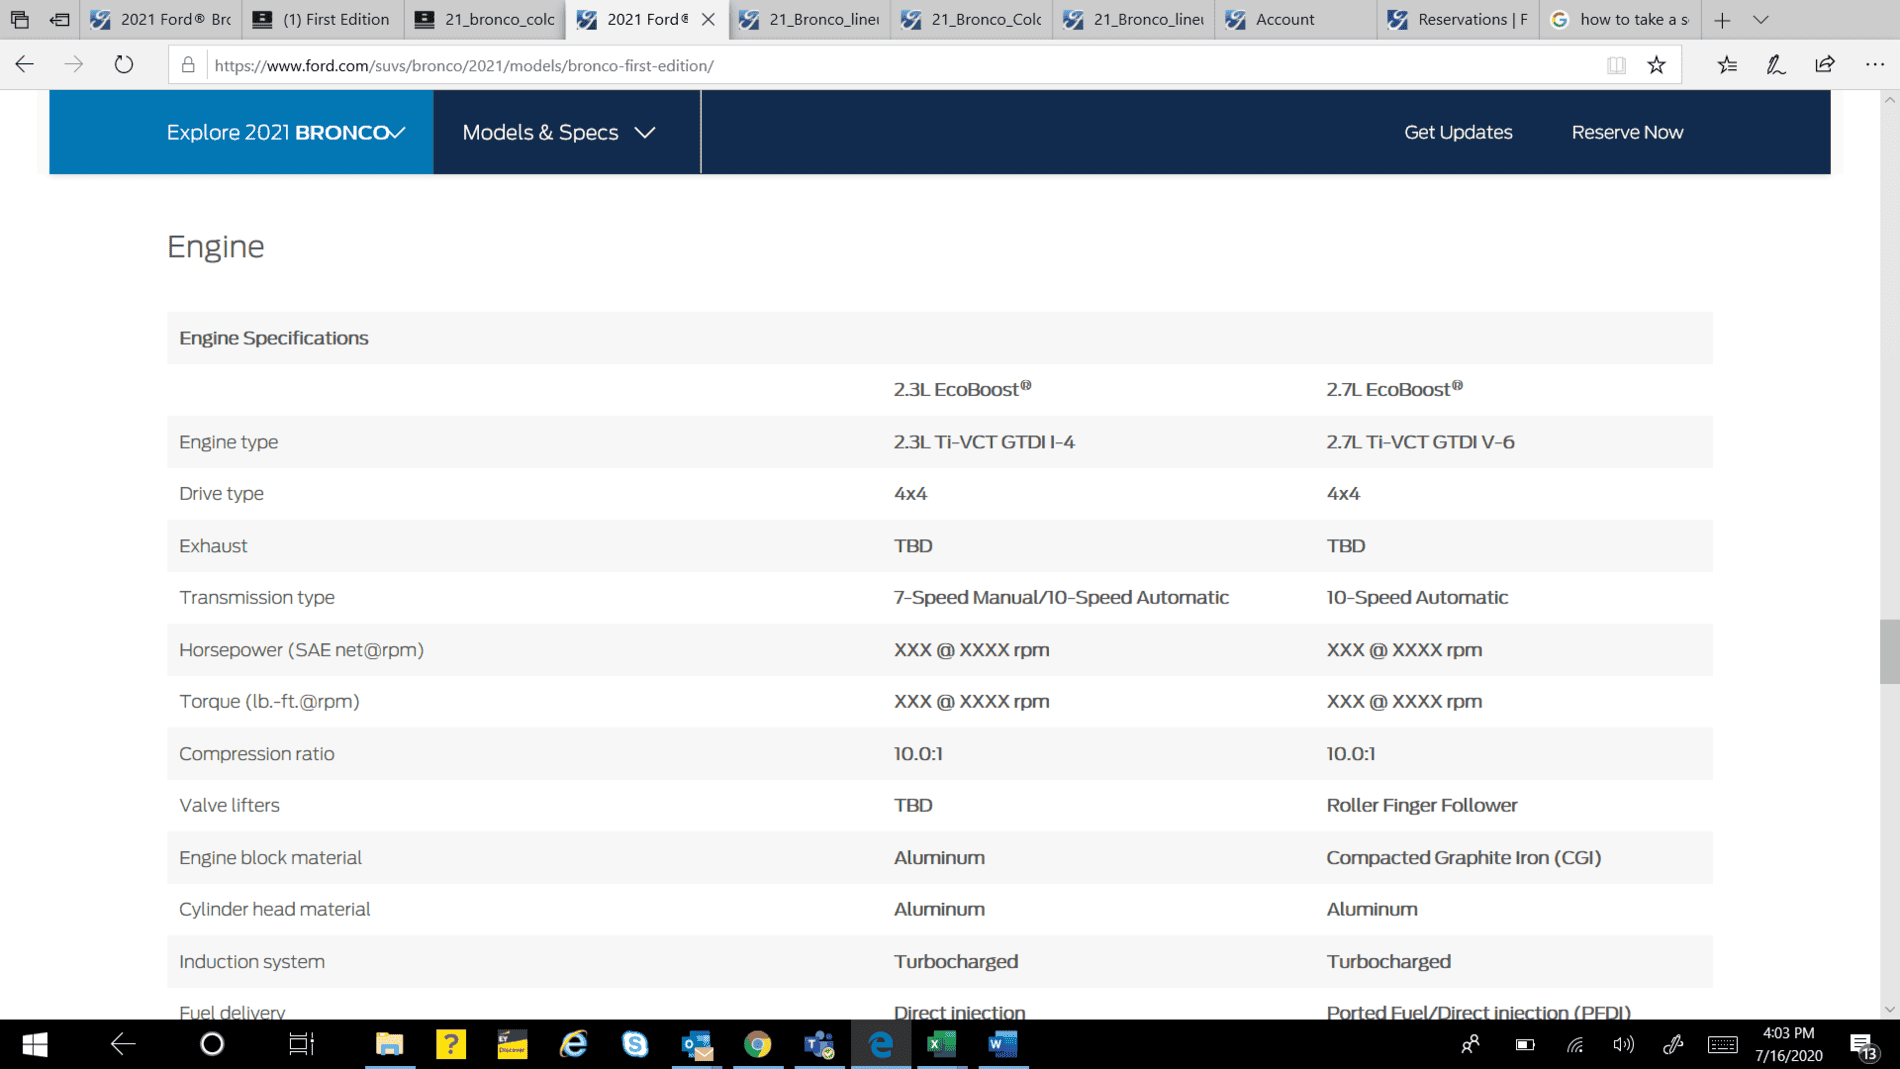Click the Engine Specifications heading

click(273, 338)
